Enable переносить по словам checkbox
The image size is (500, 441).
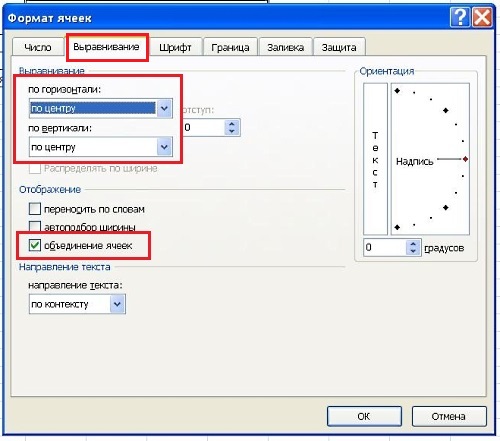(x=35, y=209)
